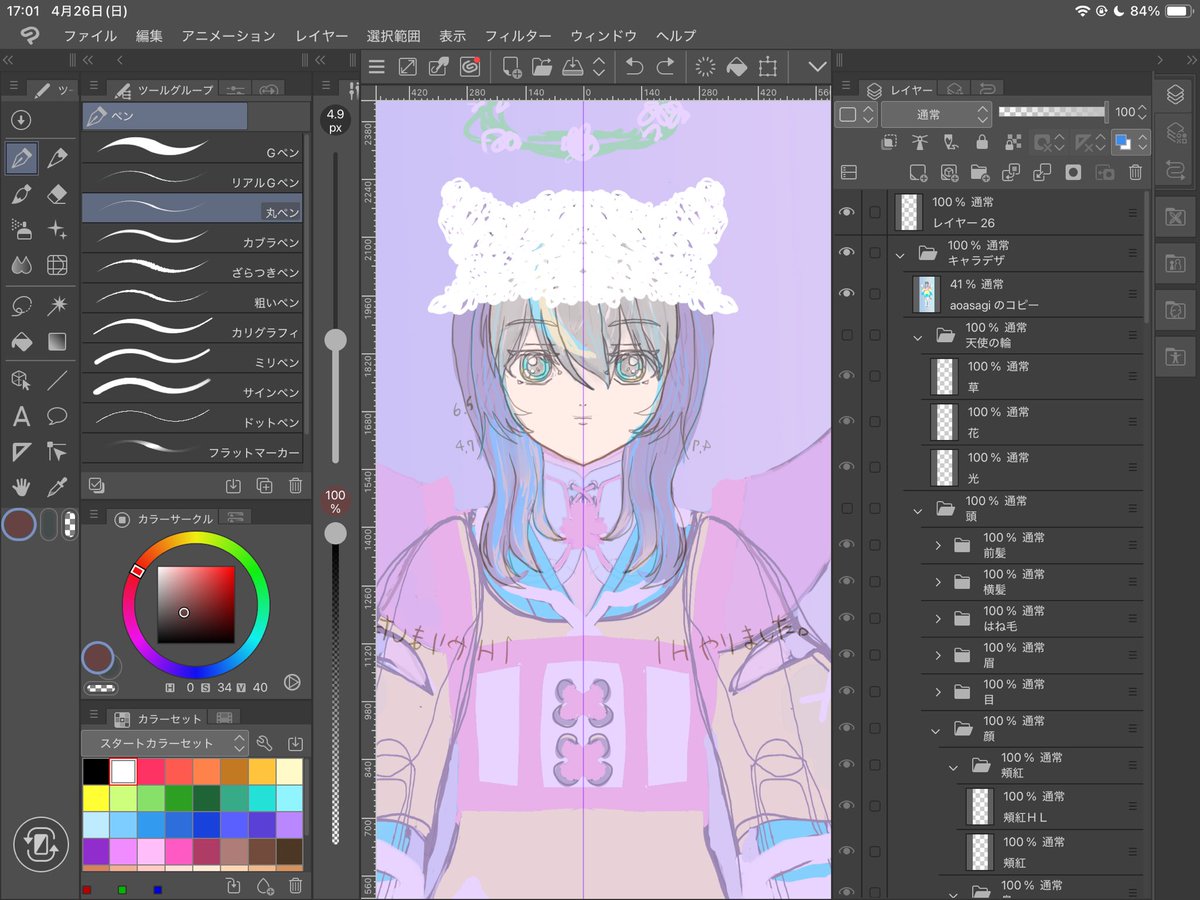Screen dimensions: 1200x900
Task: Choose the フラットマーカー sub tool
Action: click(192, 448)
